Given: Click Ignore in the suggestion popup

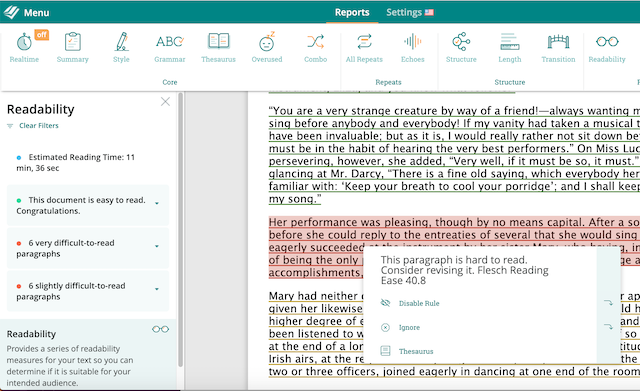Looking at the screenshot, I should coord(409,327).
